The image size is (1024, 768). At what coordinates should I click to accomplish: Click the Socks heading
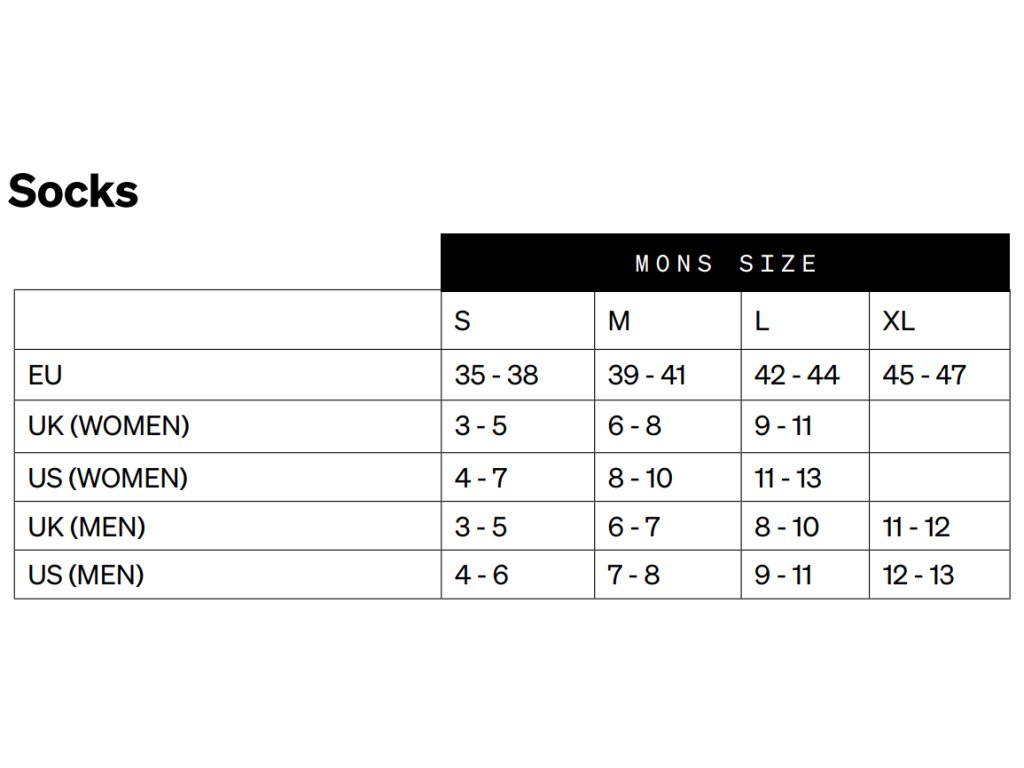coord(73,191)
